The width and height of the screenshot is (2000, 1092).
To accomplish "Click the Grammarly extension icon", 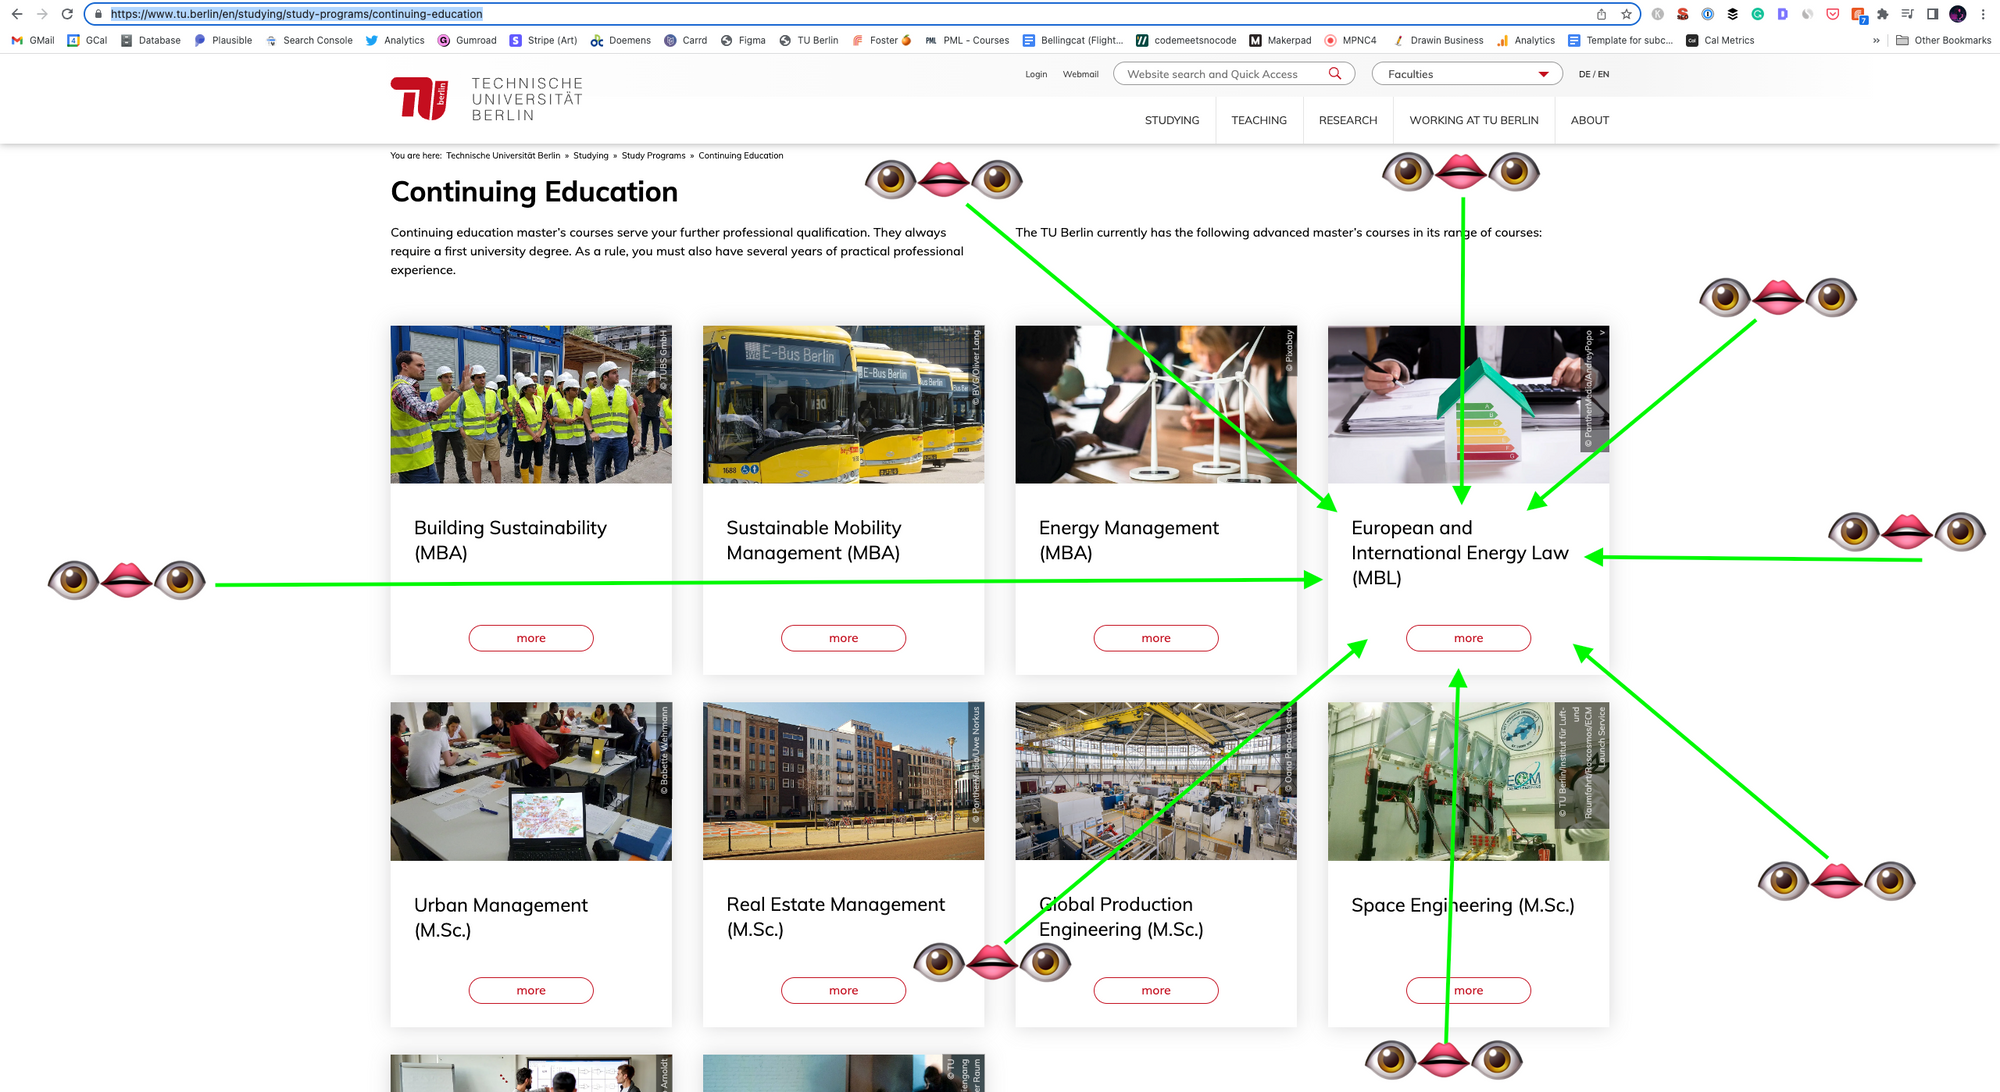I will click(x=1757, y=14).
